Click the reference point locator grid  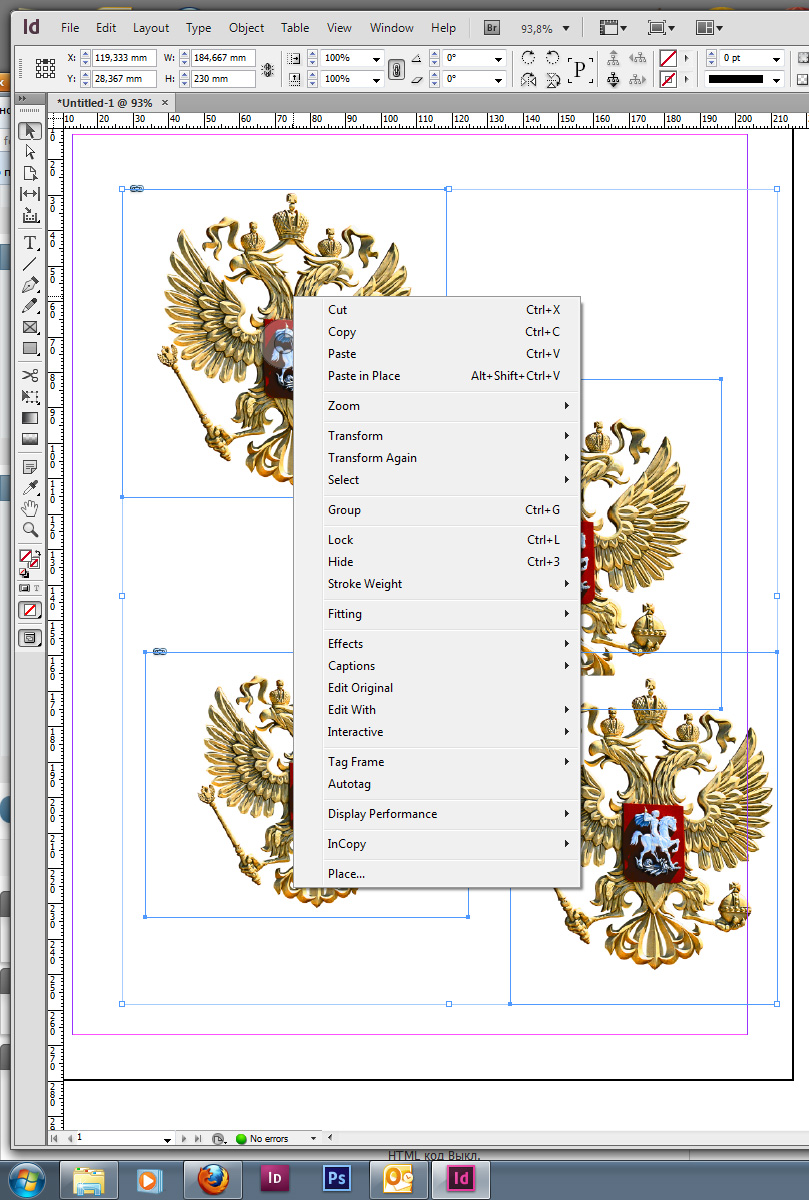(x=45, y=68)
